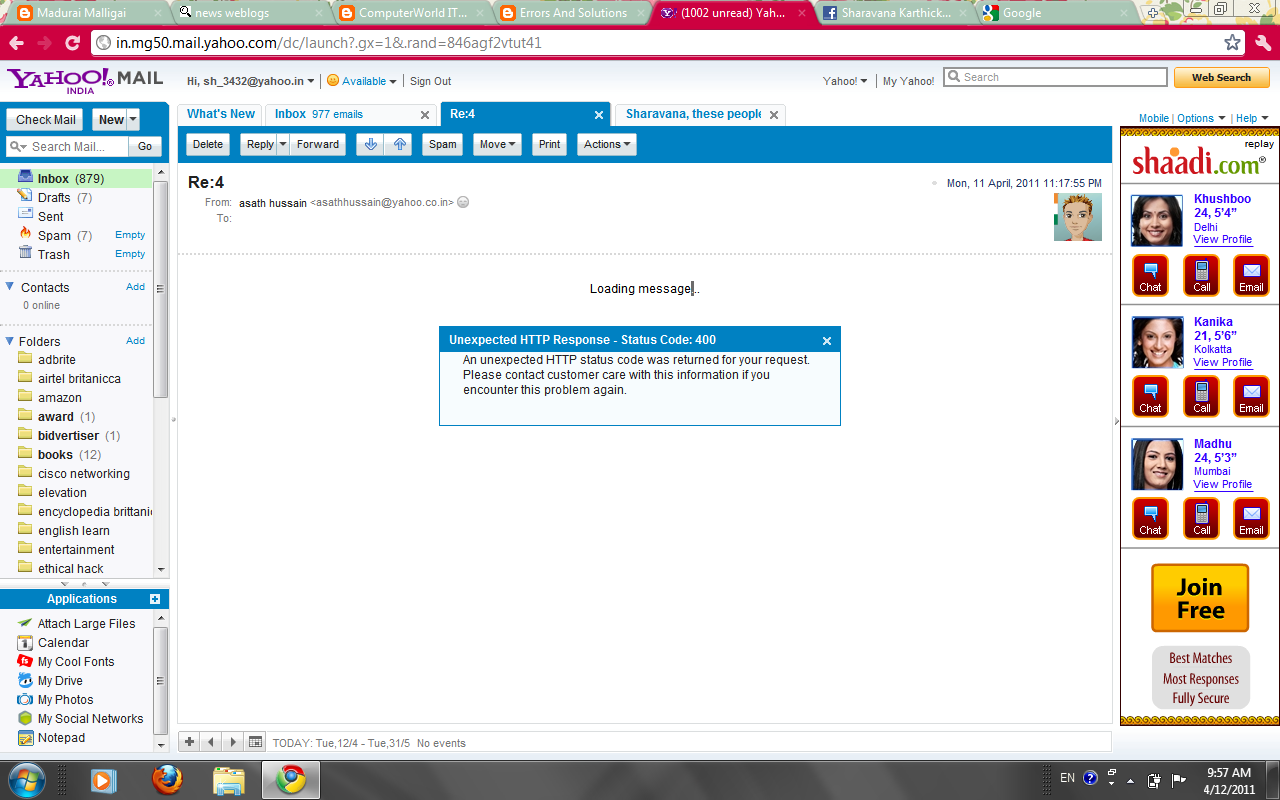Collapse the Folders section
The image size is (1280, 800).
point(10,341)
